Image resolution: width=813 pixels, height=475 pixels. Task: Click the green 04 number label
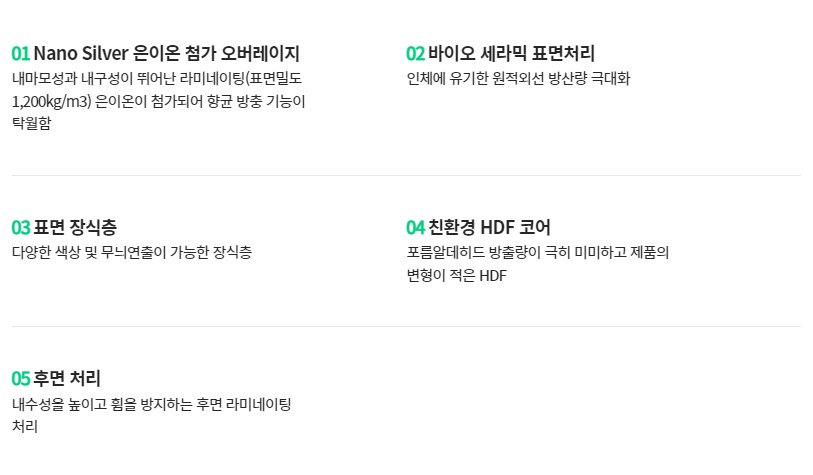(x=415, y=228)
